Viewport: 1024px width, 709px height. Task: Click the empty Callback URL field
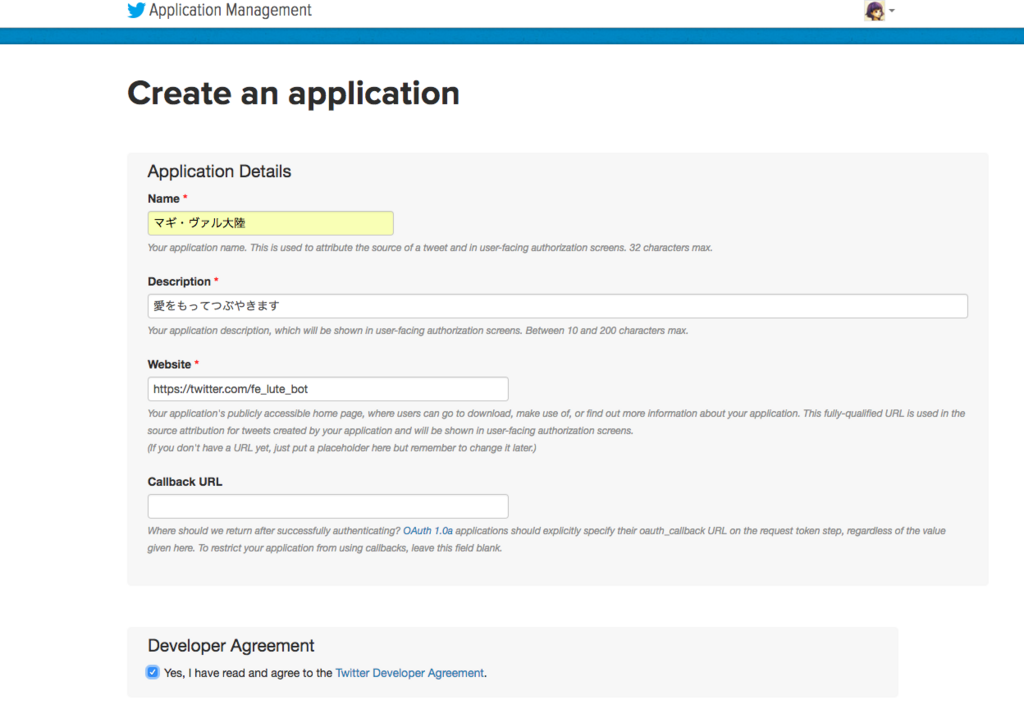[327, 506]
